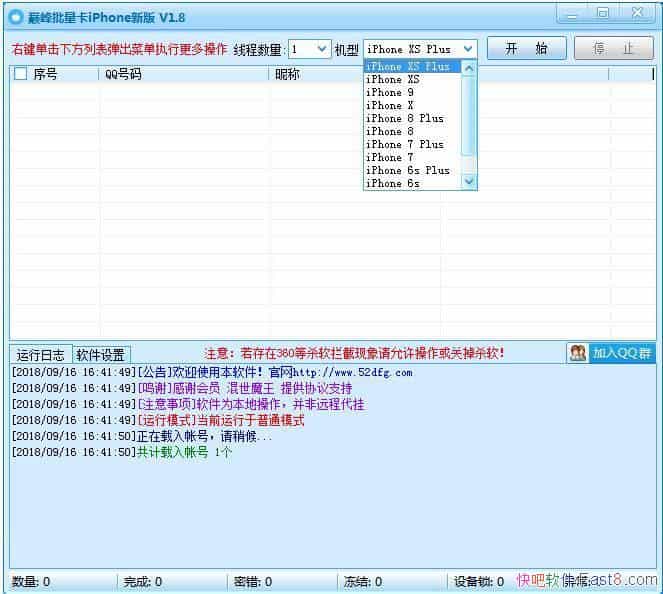Image resolution: width=663 pixels, height=594 pixels.
Task: Choose iPhone 6s Plus entry
Action: click(x=407, y=171)
